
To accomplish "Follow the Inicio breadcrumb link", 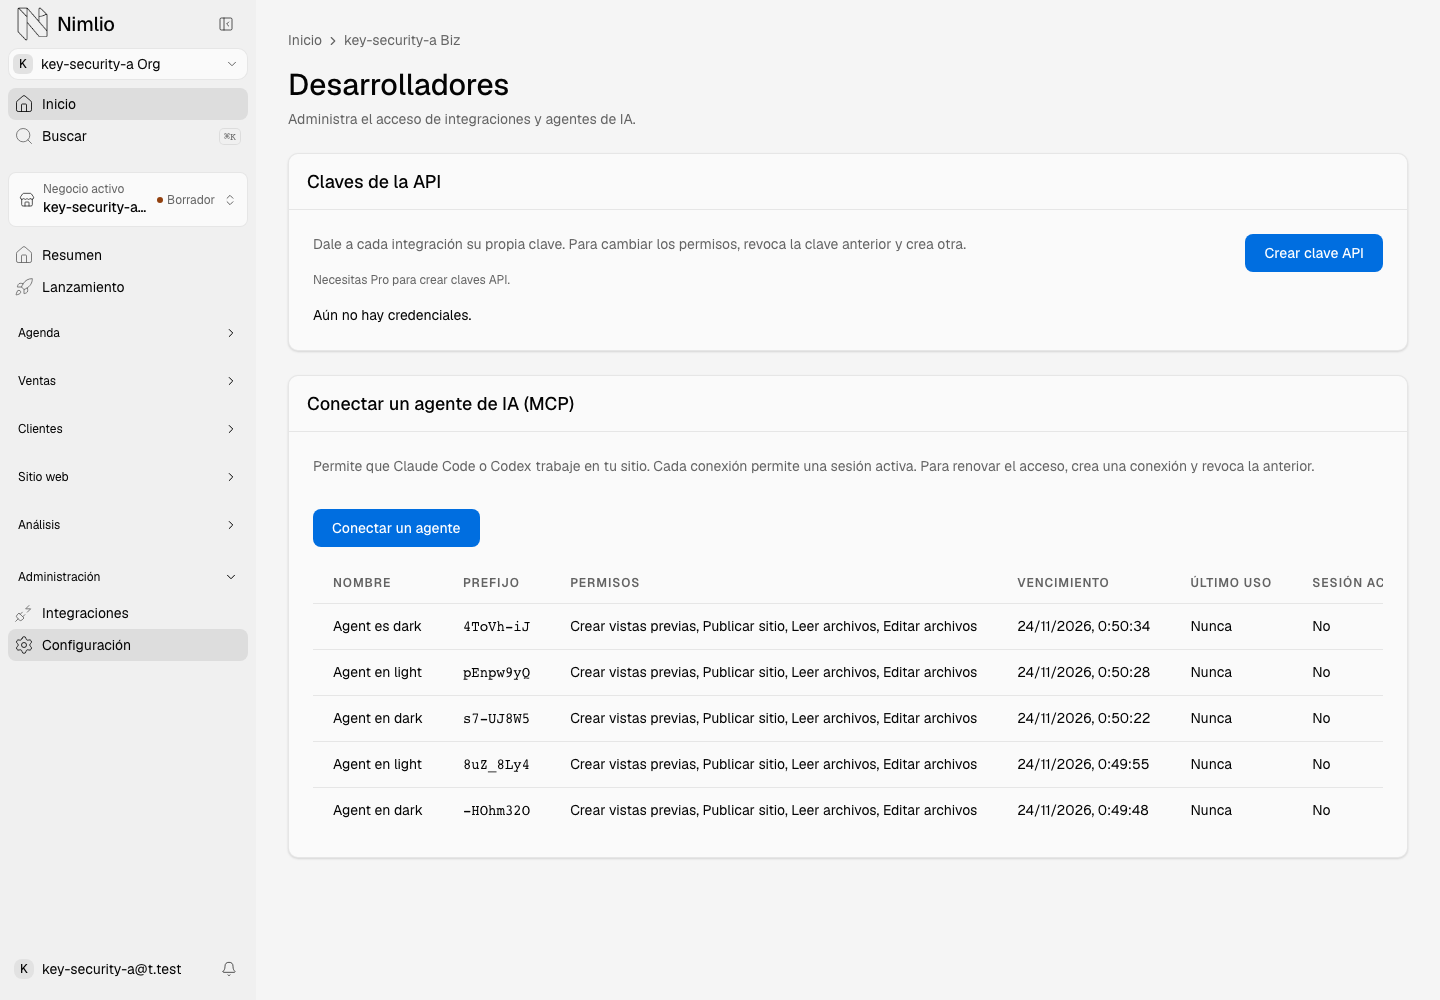I will (305, 40).
